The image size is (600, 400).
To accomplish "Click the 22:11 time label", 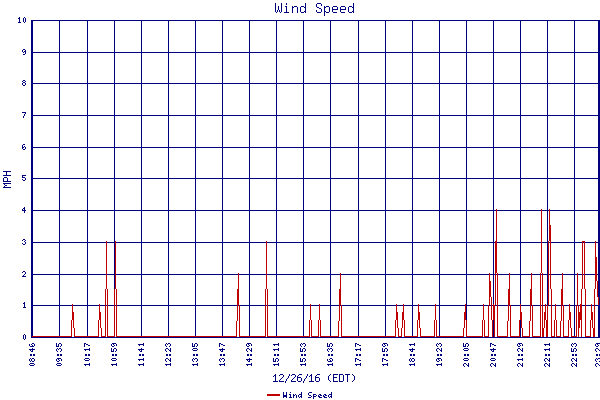I will pos(547,354).
